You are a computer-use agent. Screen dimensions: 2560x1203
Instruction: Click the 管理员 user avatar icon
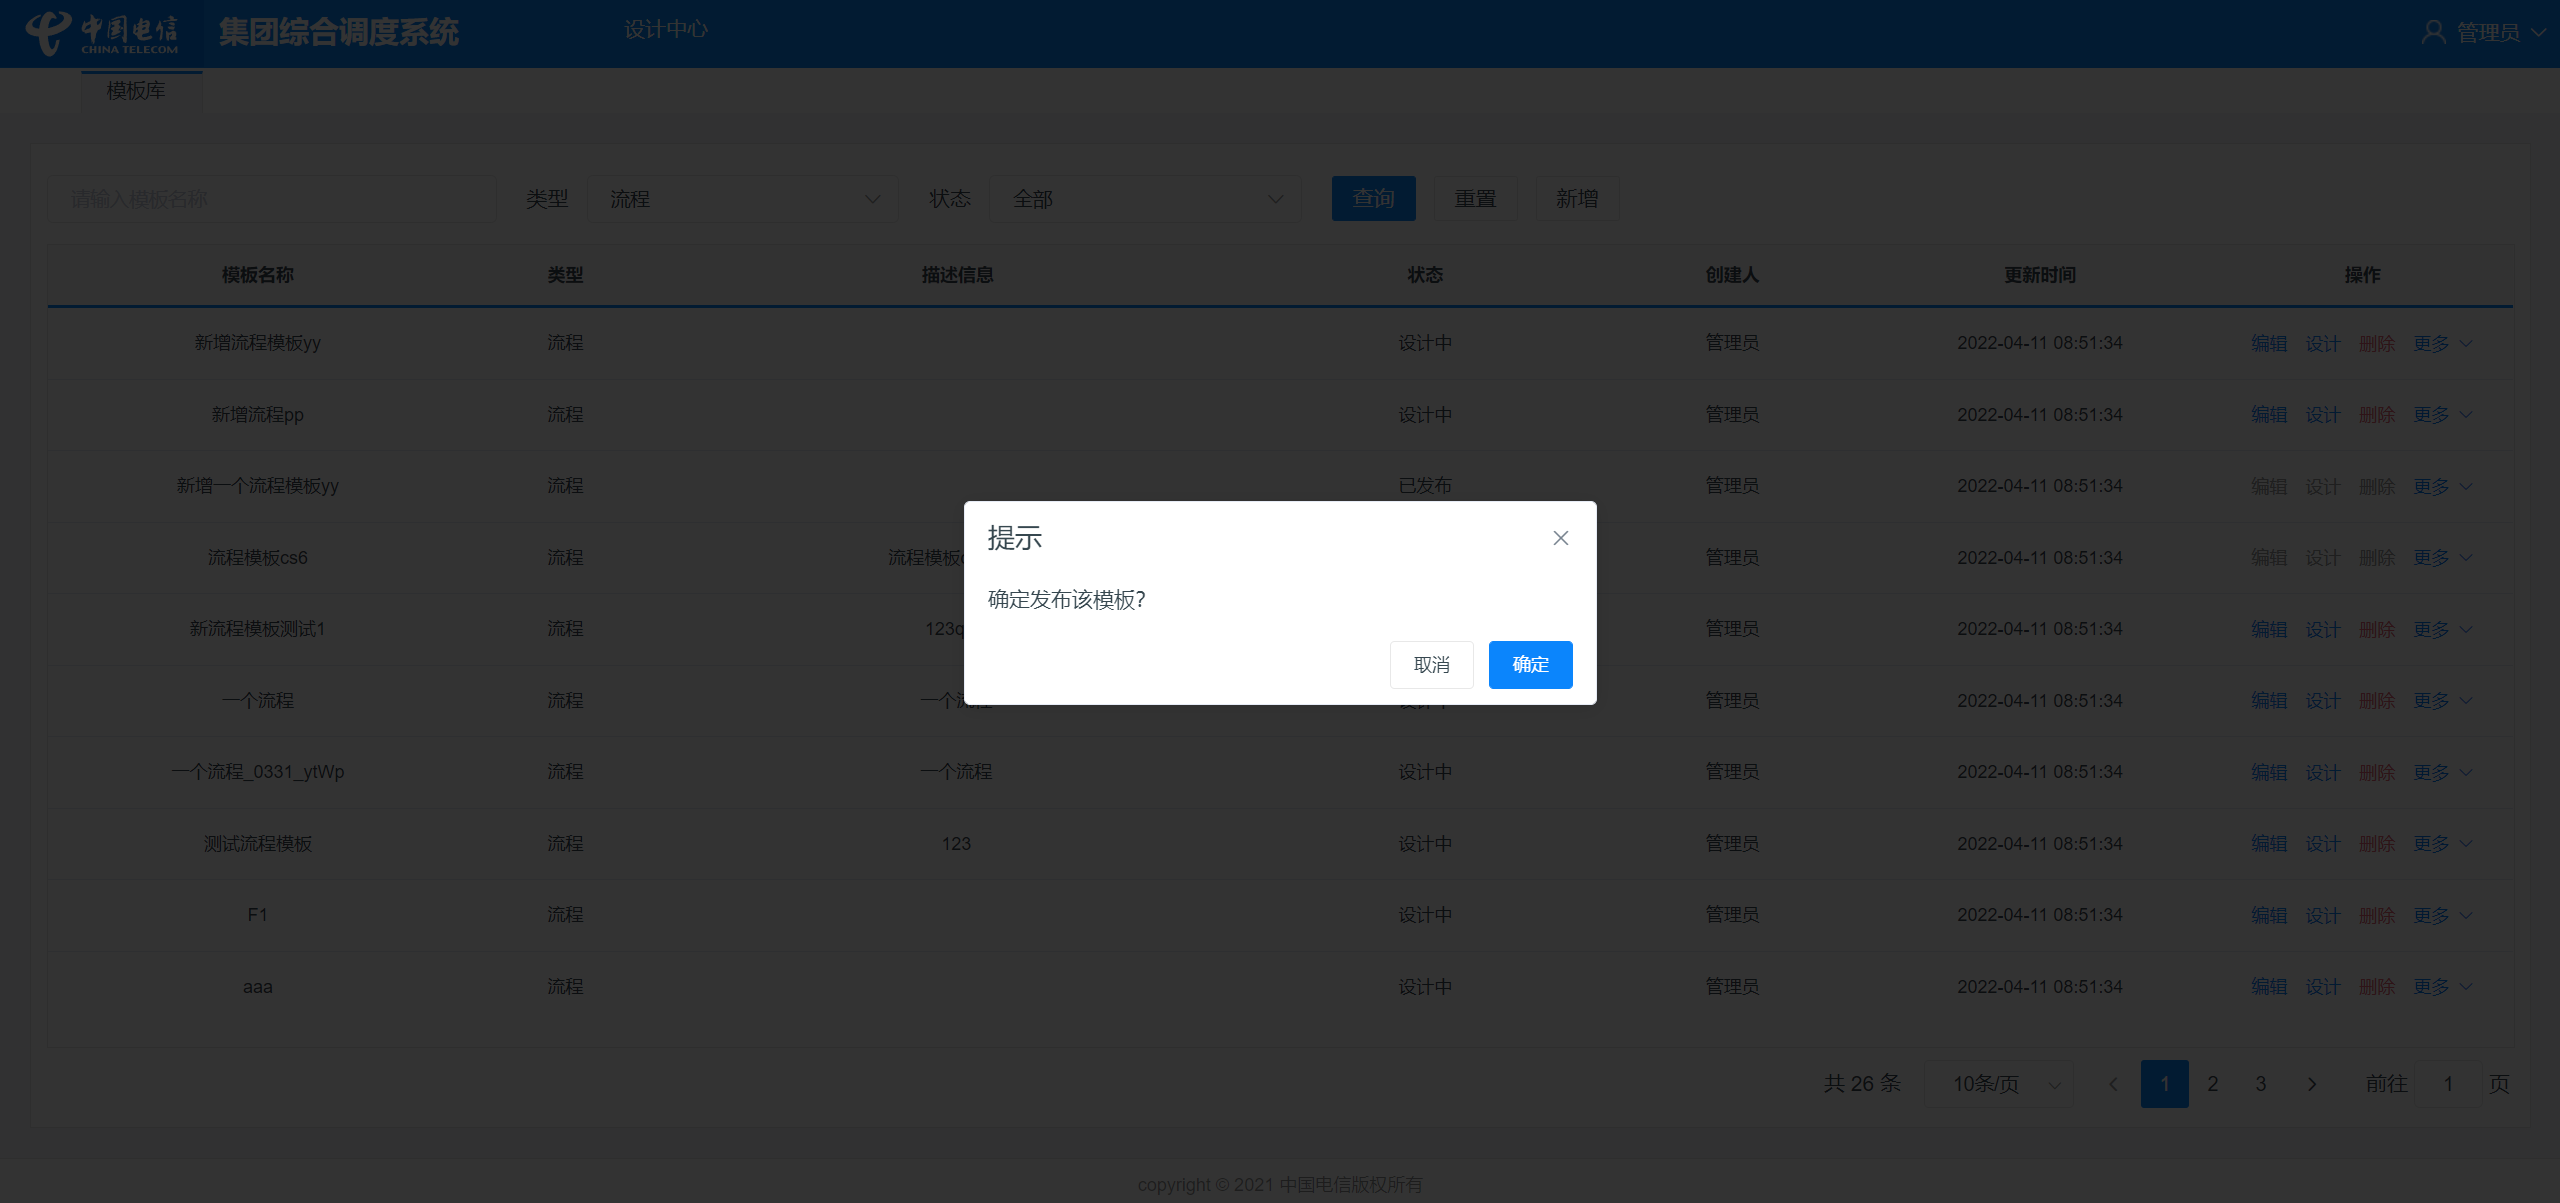2433,32
